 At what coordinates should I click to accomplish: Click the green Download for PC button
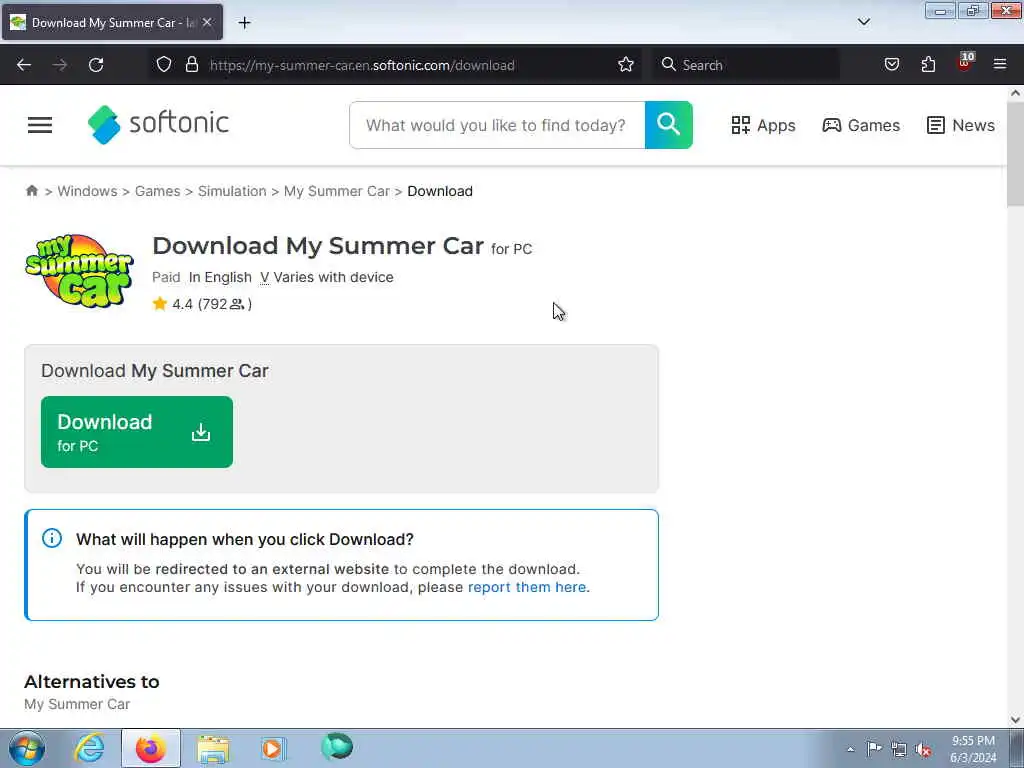pos(136,432)
